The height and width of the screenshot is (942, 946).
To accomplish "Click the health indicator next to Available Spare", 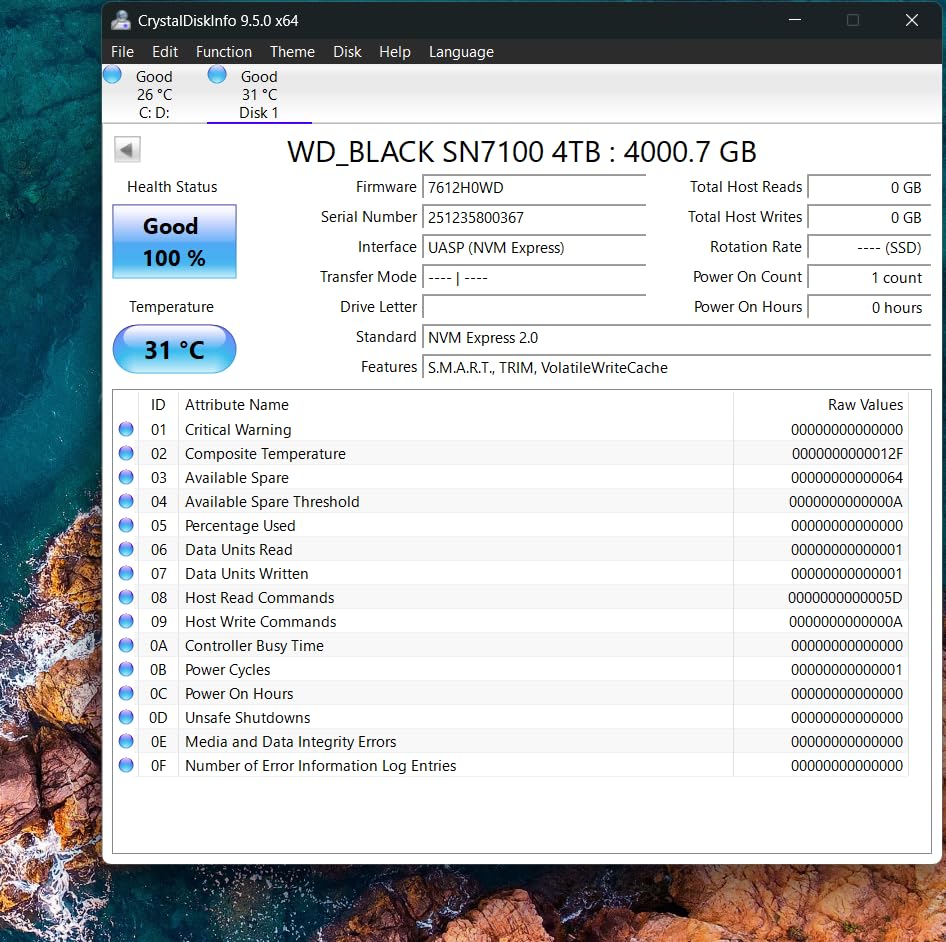I will pyautogui.click(x=126, y=477).
